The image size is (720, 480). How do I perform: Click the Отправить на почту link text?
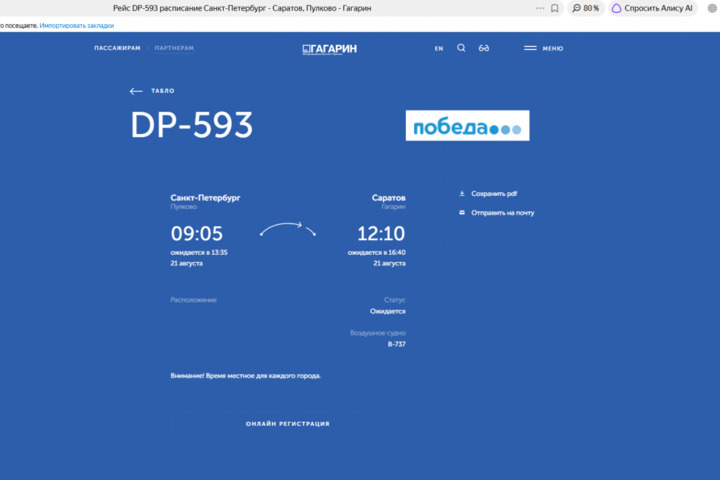click(x=503, y=213)
